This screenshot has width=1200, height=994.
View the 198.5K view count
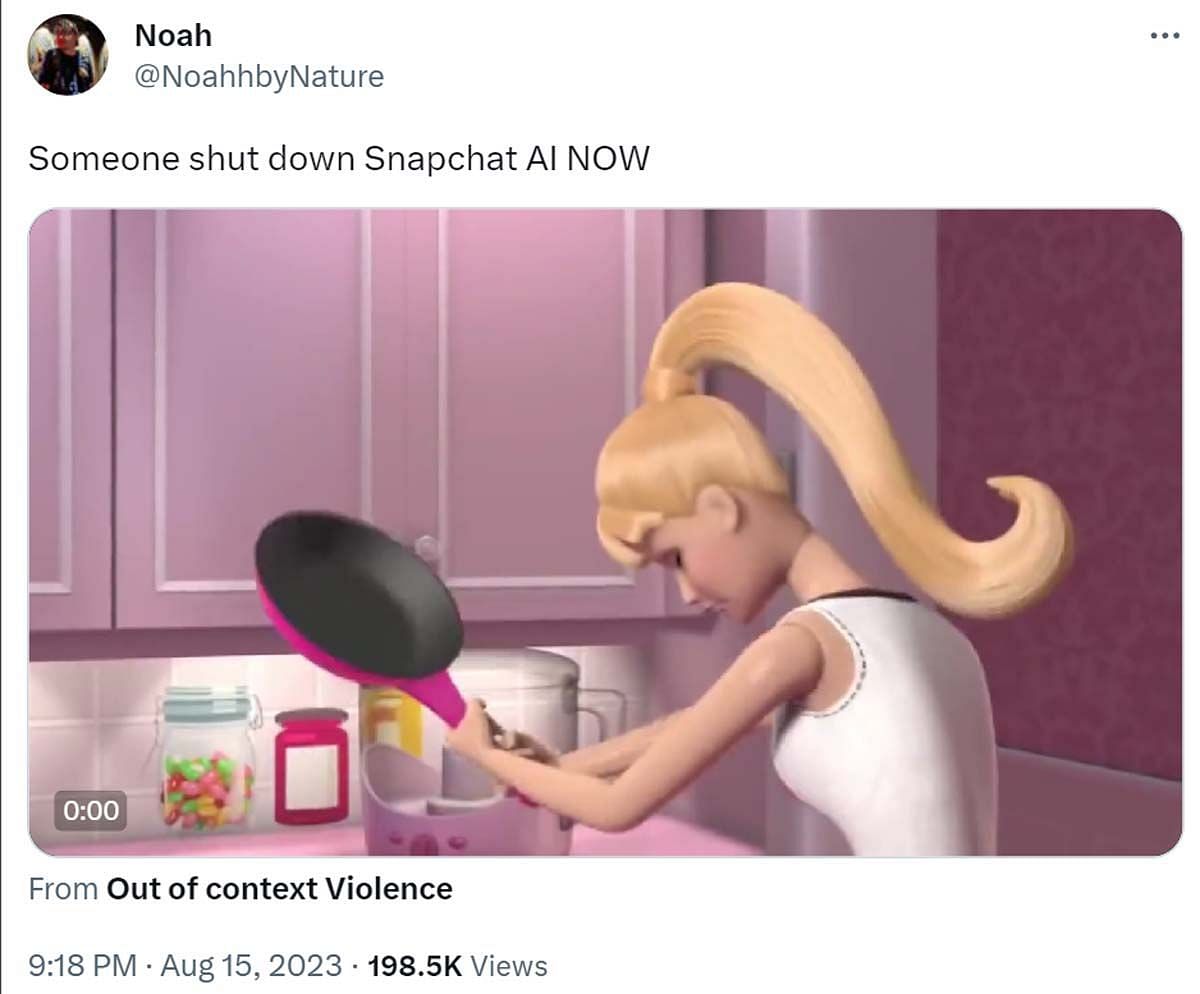tap(415, 966)
